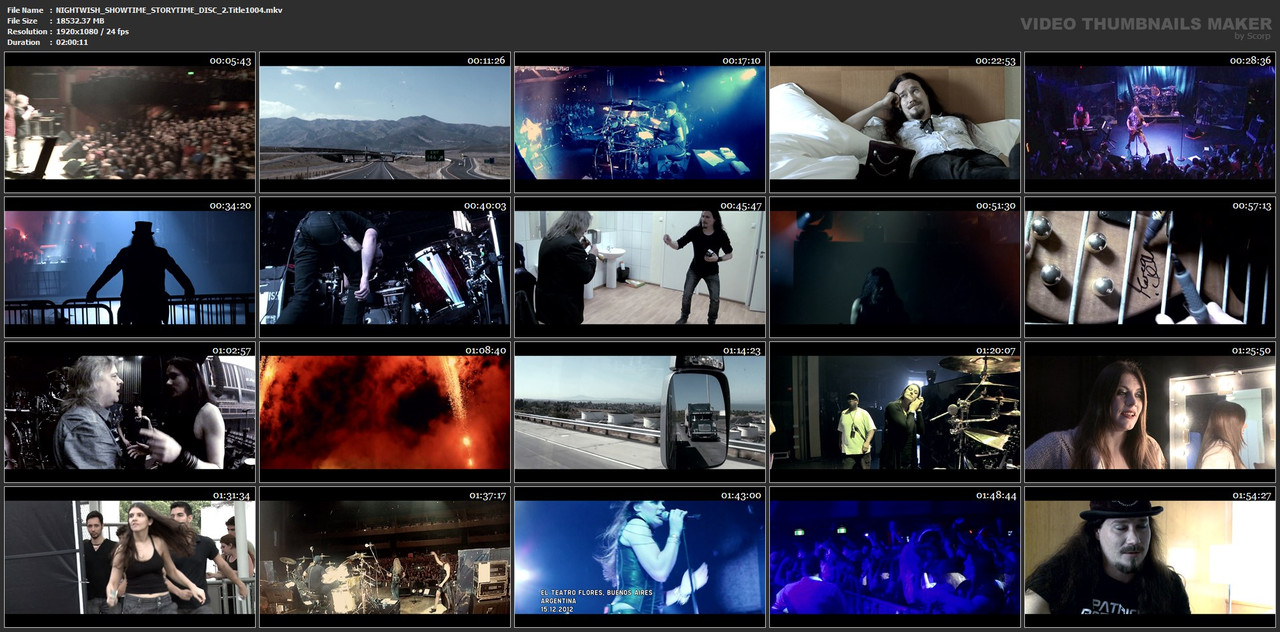Screen dimensions: 1280x632
Task: Click the resolution value 1920x1080 / 24 fps
Action: pyautogui.click(x=92, y=32)
